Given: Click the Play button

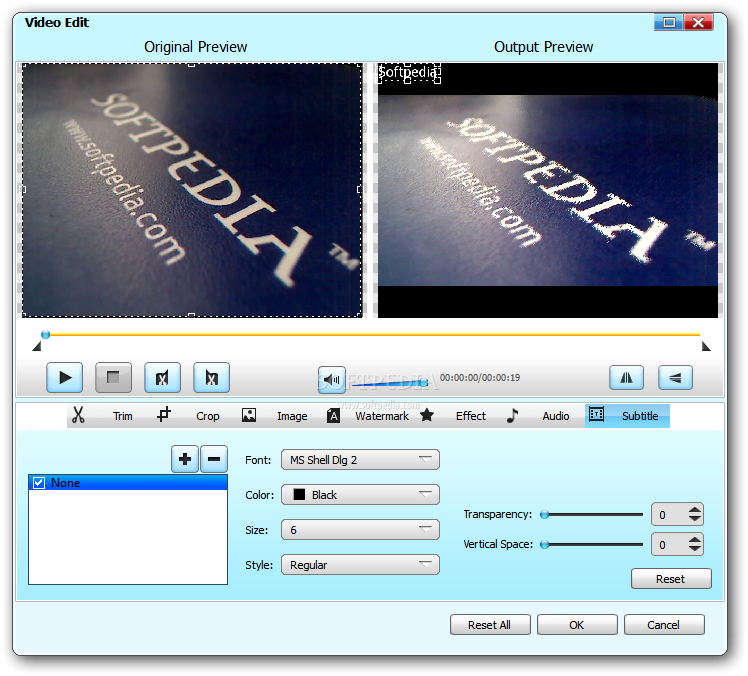Looking at the screenshot, I should tap(65, 378).
